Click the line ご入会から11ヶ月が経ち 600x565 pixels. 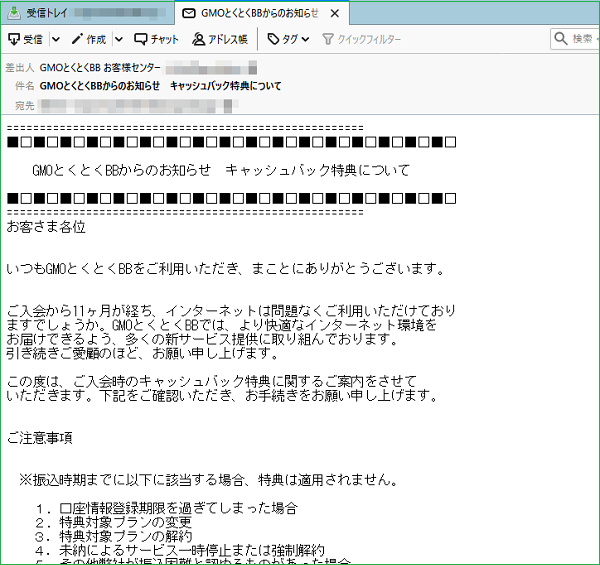coord(231,311)
